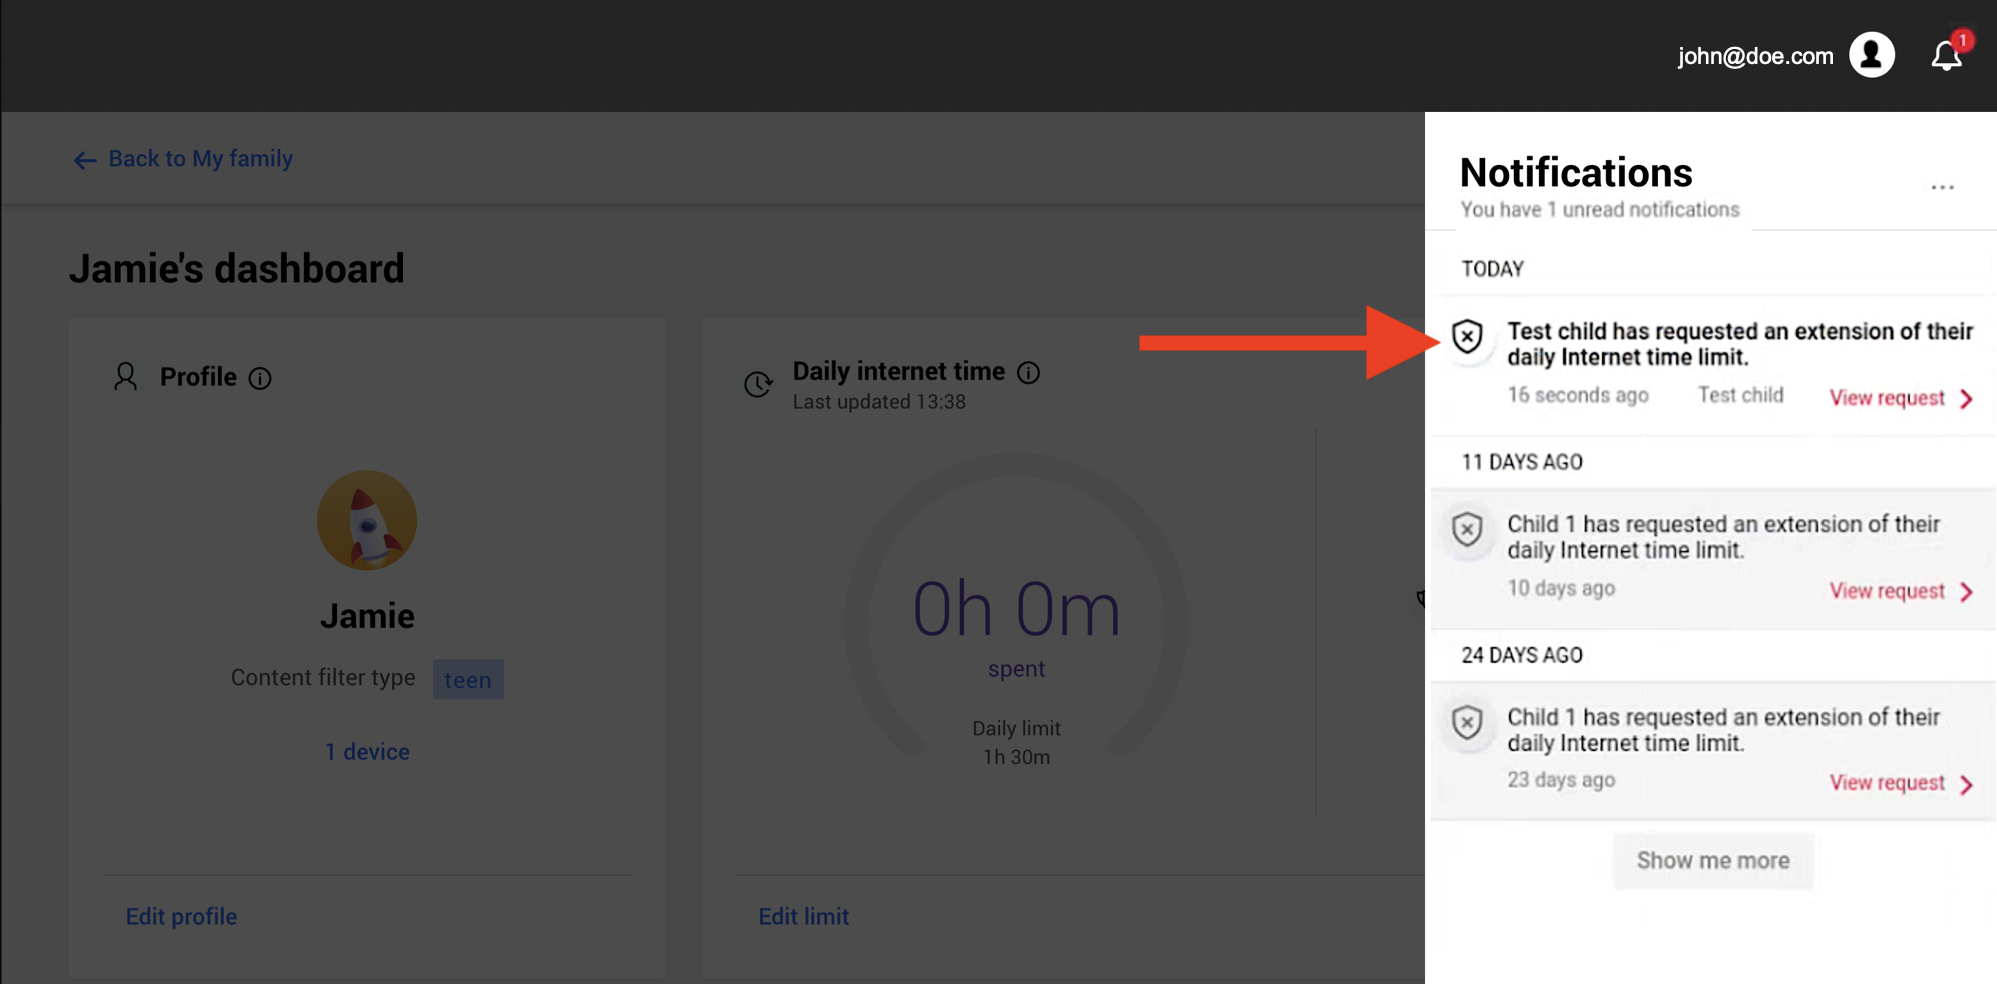Click the info icon next to Profile
This screenshot has width=1997, height=984.
pyautogui.click(x=261, y=379)
